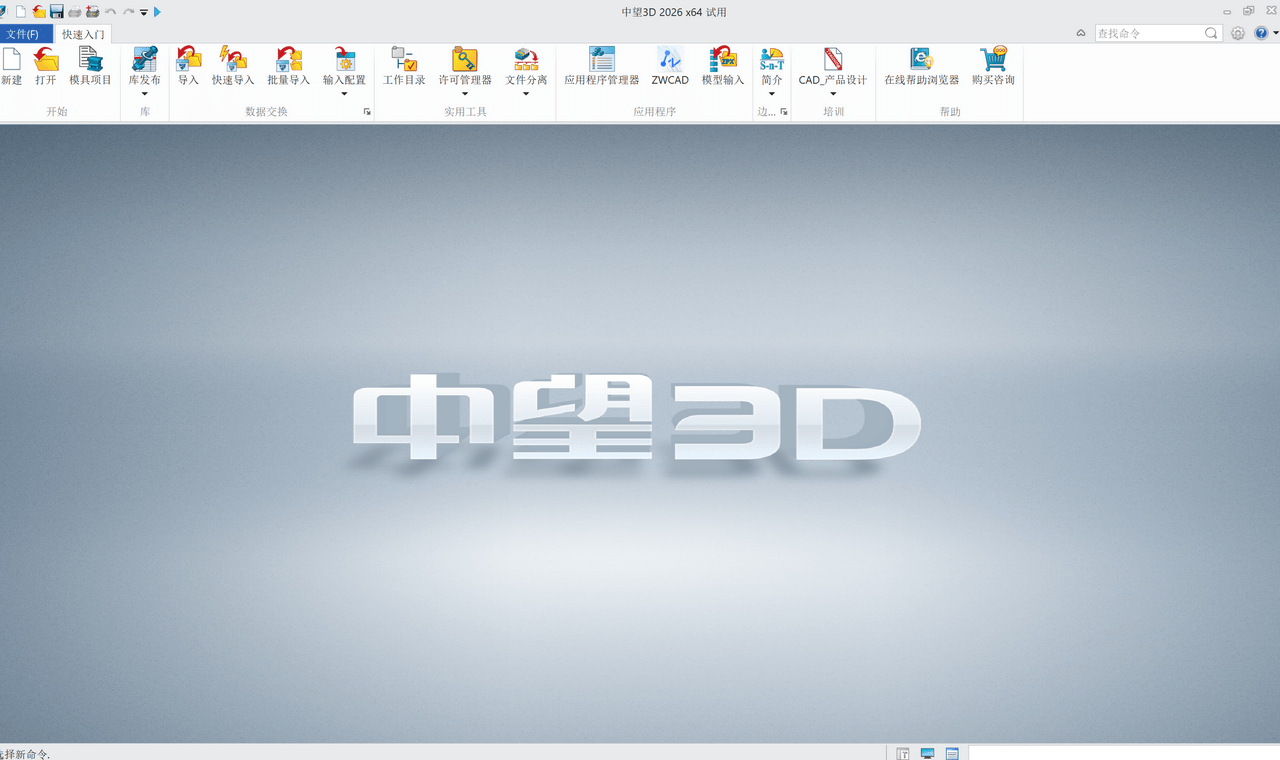
Task: Toggle ribbon collapse with the up-arrow
Action: click(x=1081, y=33)
